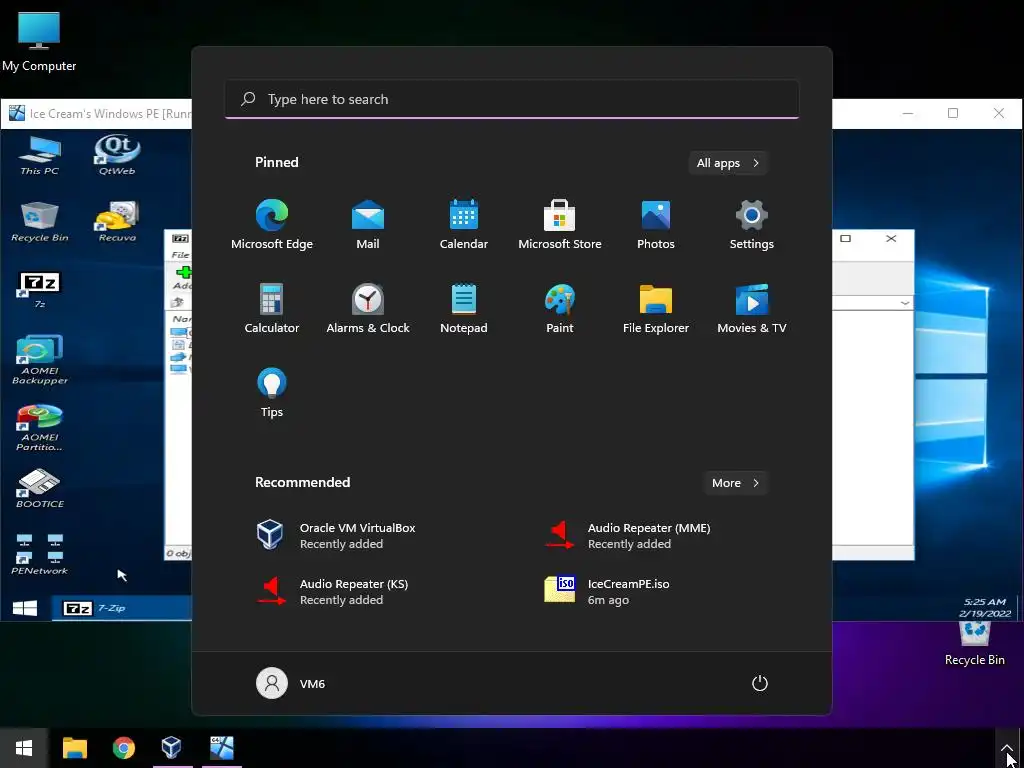Open the VM6 user account menu
This screenshot has width=1024, height=768.
(x=291, y=683)
